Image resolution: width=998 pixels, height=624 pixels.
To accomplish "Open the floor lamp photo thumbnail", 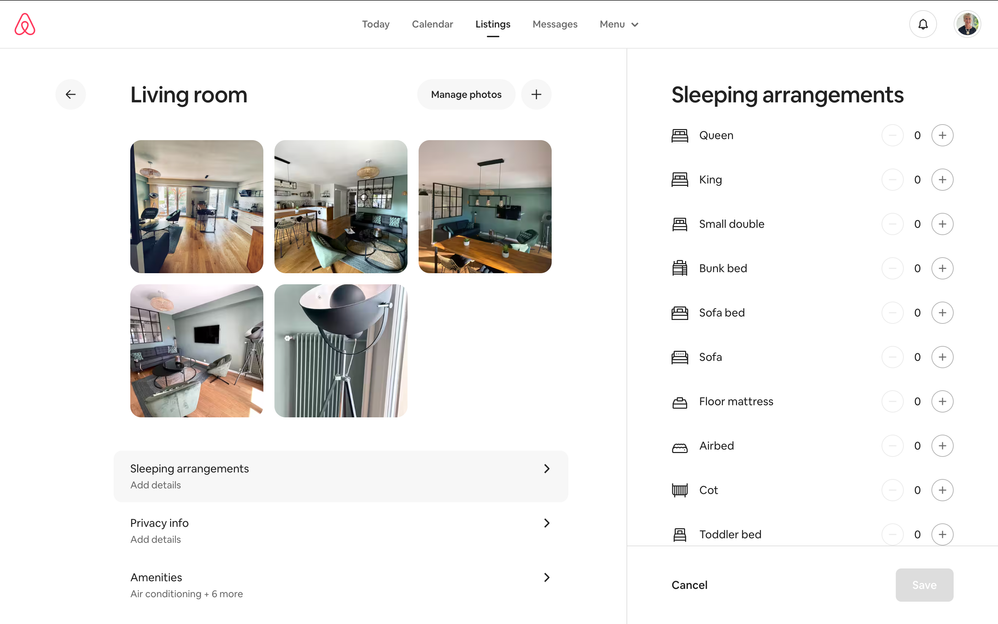I will pyautogui.click(x=340, y=351).
